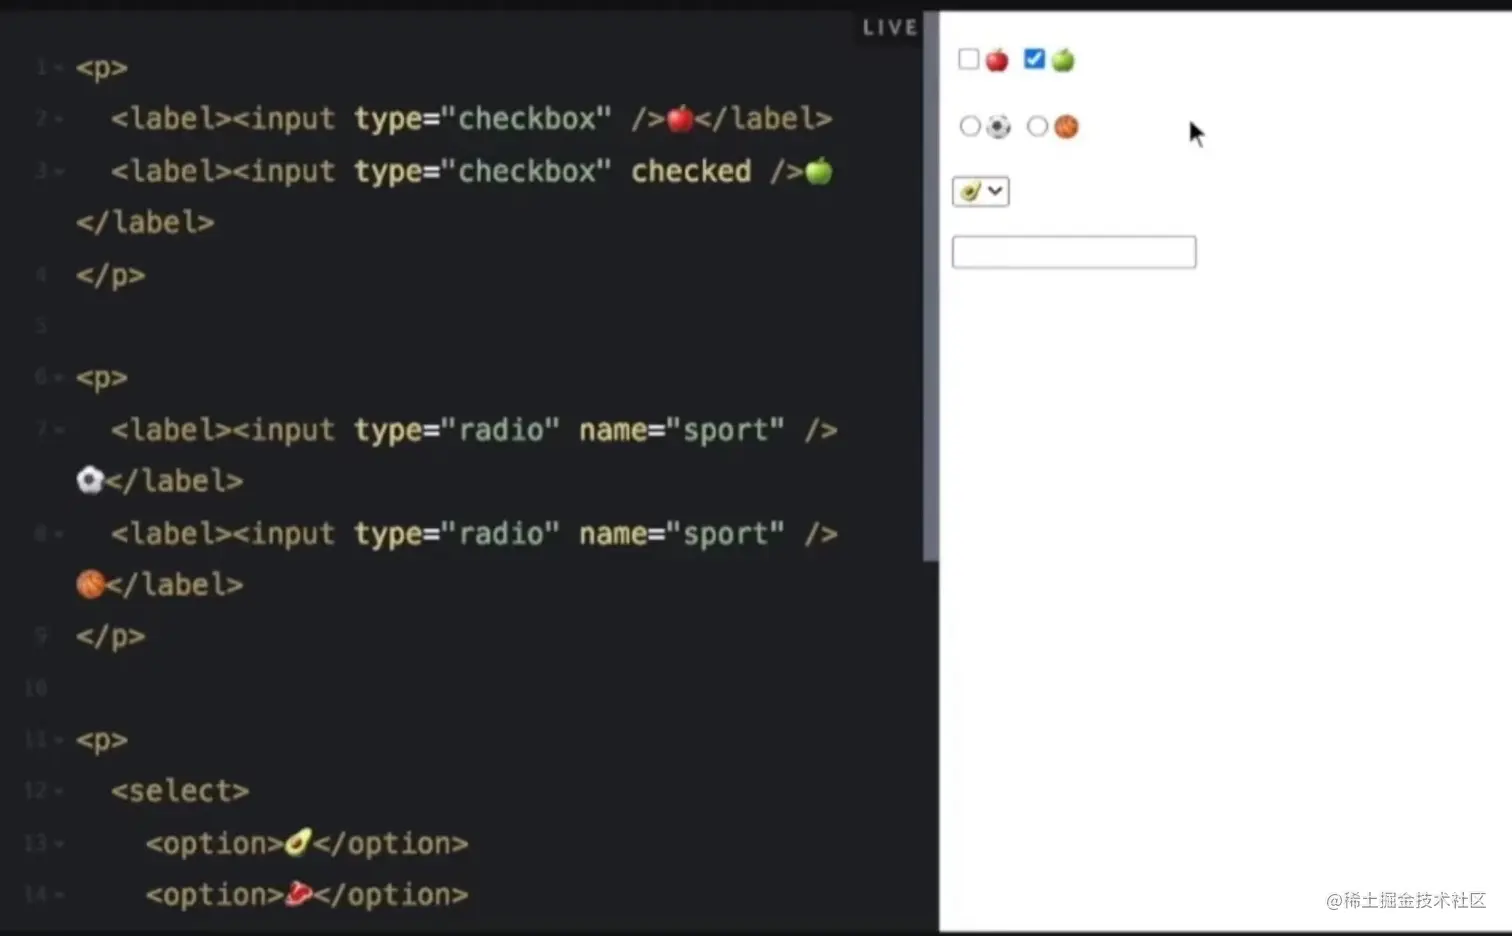Click 'name="sport"' on line 8
The image size is (1512, 936).
click(682, 534)
